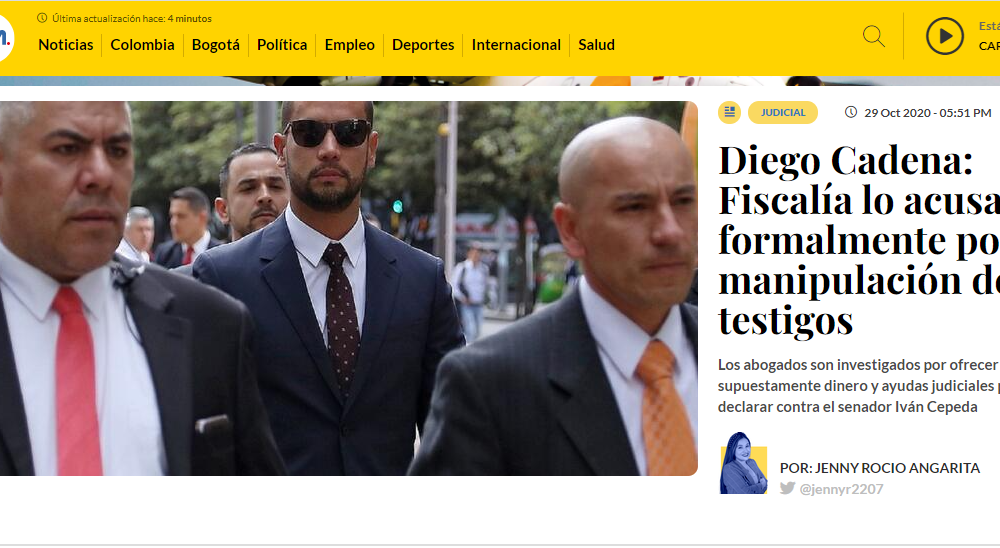The width and height of the screenshot is (1000, 548).
Task: Click the last-update clock icon
Action: (42, 18)
